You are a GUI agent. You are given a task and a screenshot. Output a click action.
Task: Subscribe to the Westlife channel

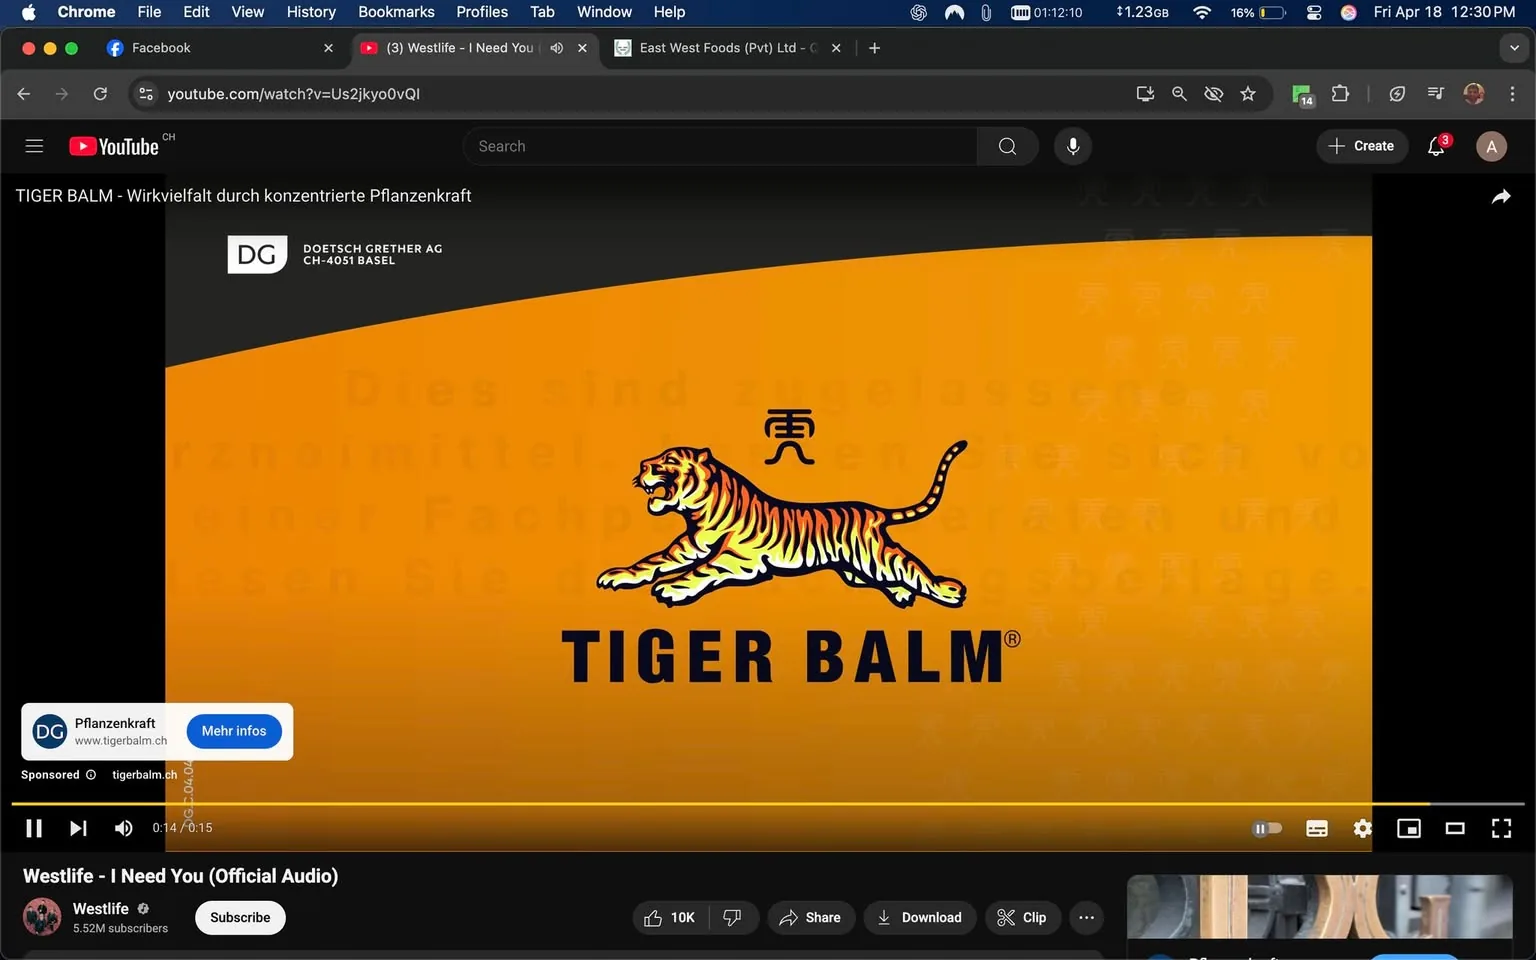239,917
